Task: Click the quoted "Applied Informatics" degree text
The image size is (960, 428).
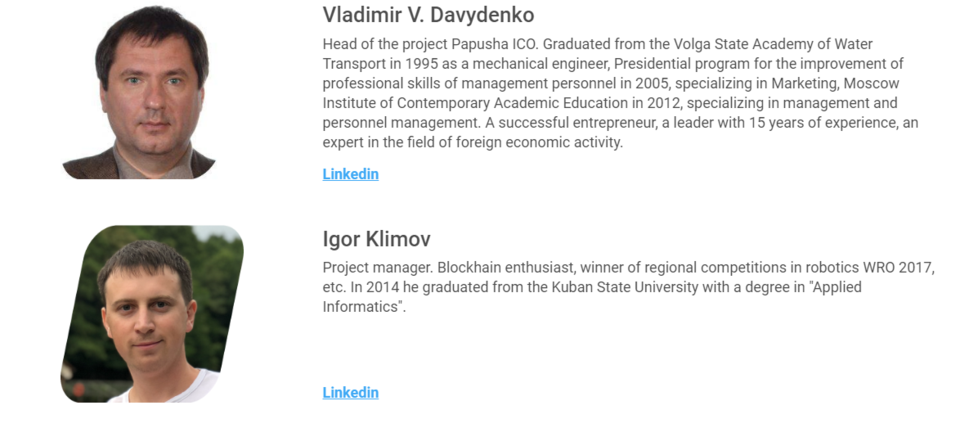Action: (836, 287)
